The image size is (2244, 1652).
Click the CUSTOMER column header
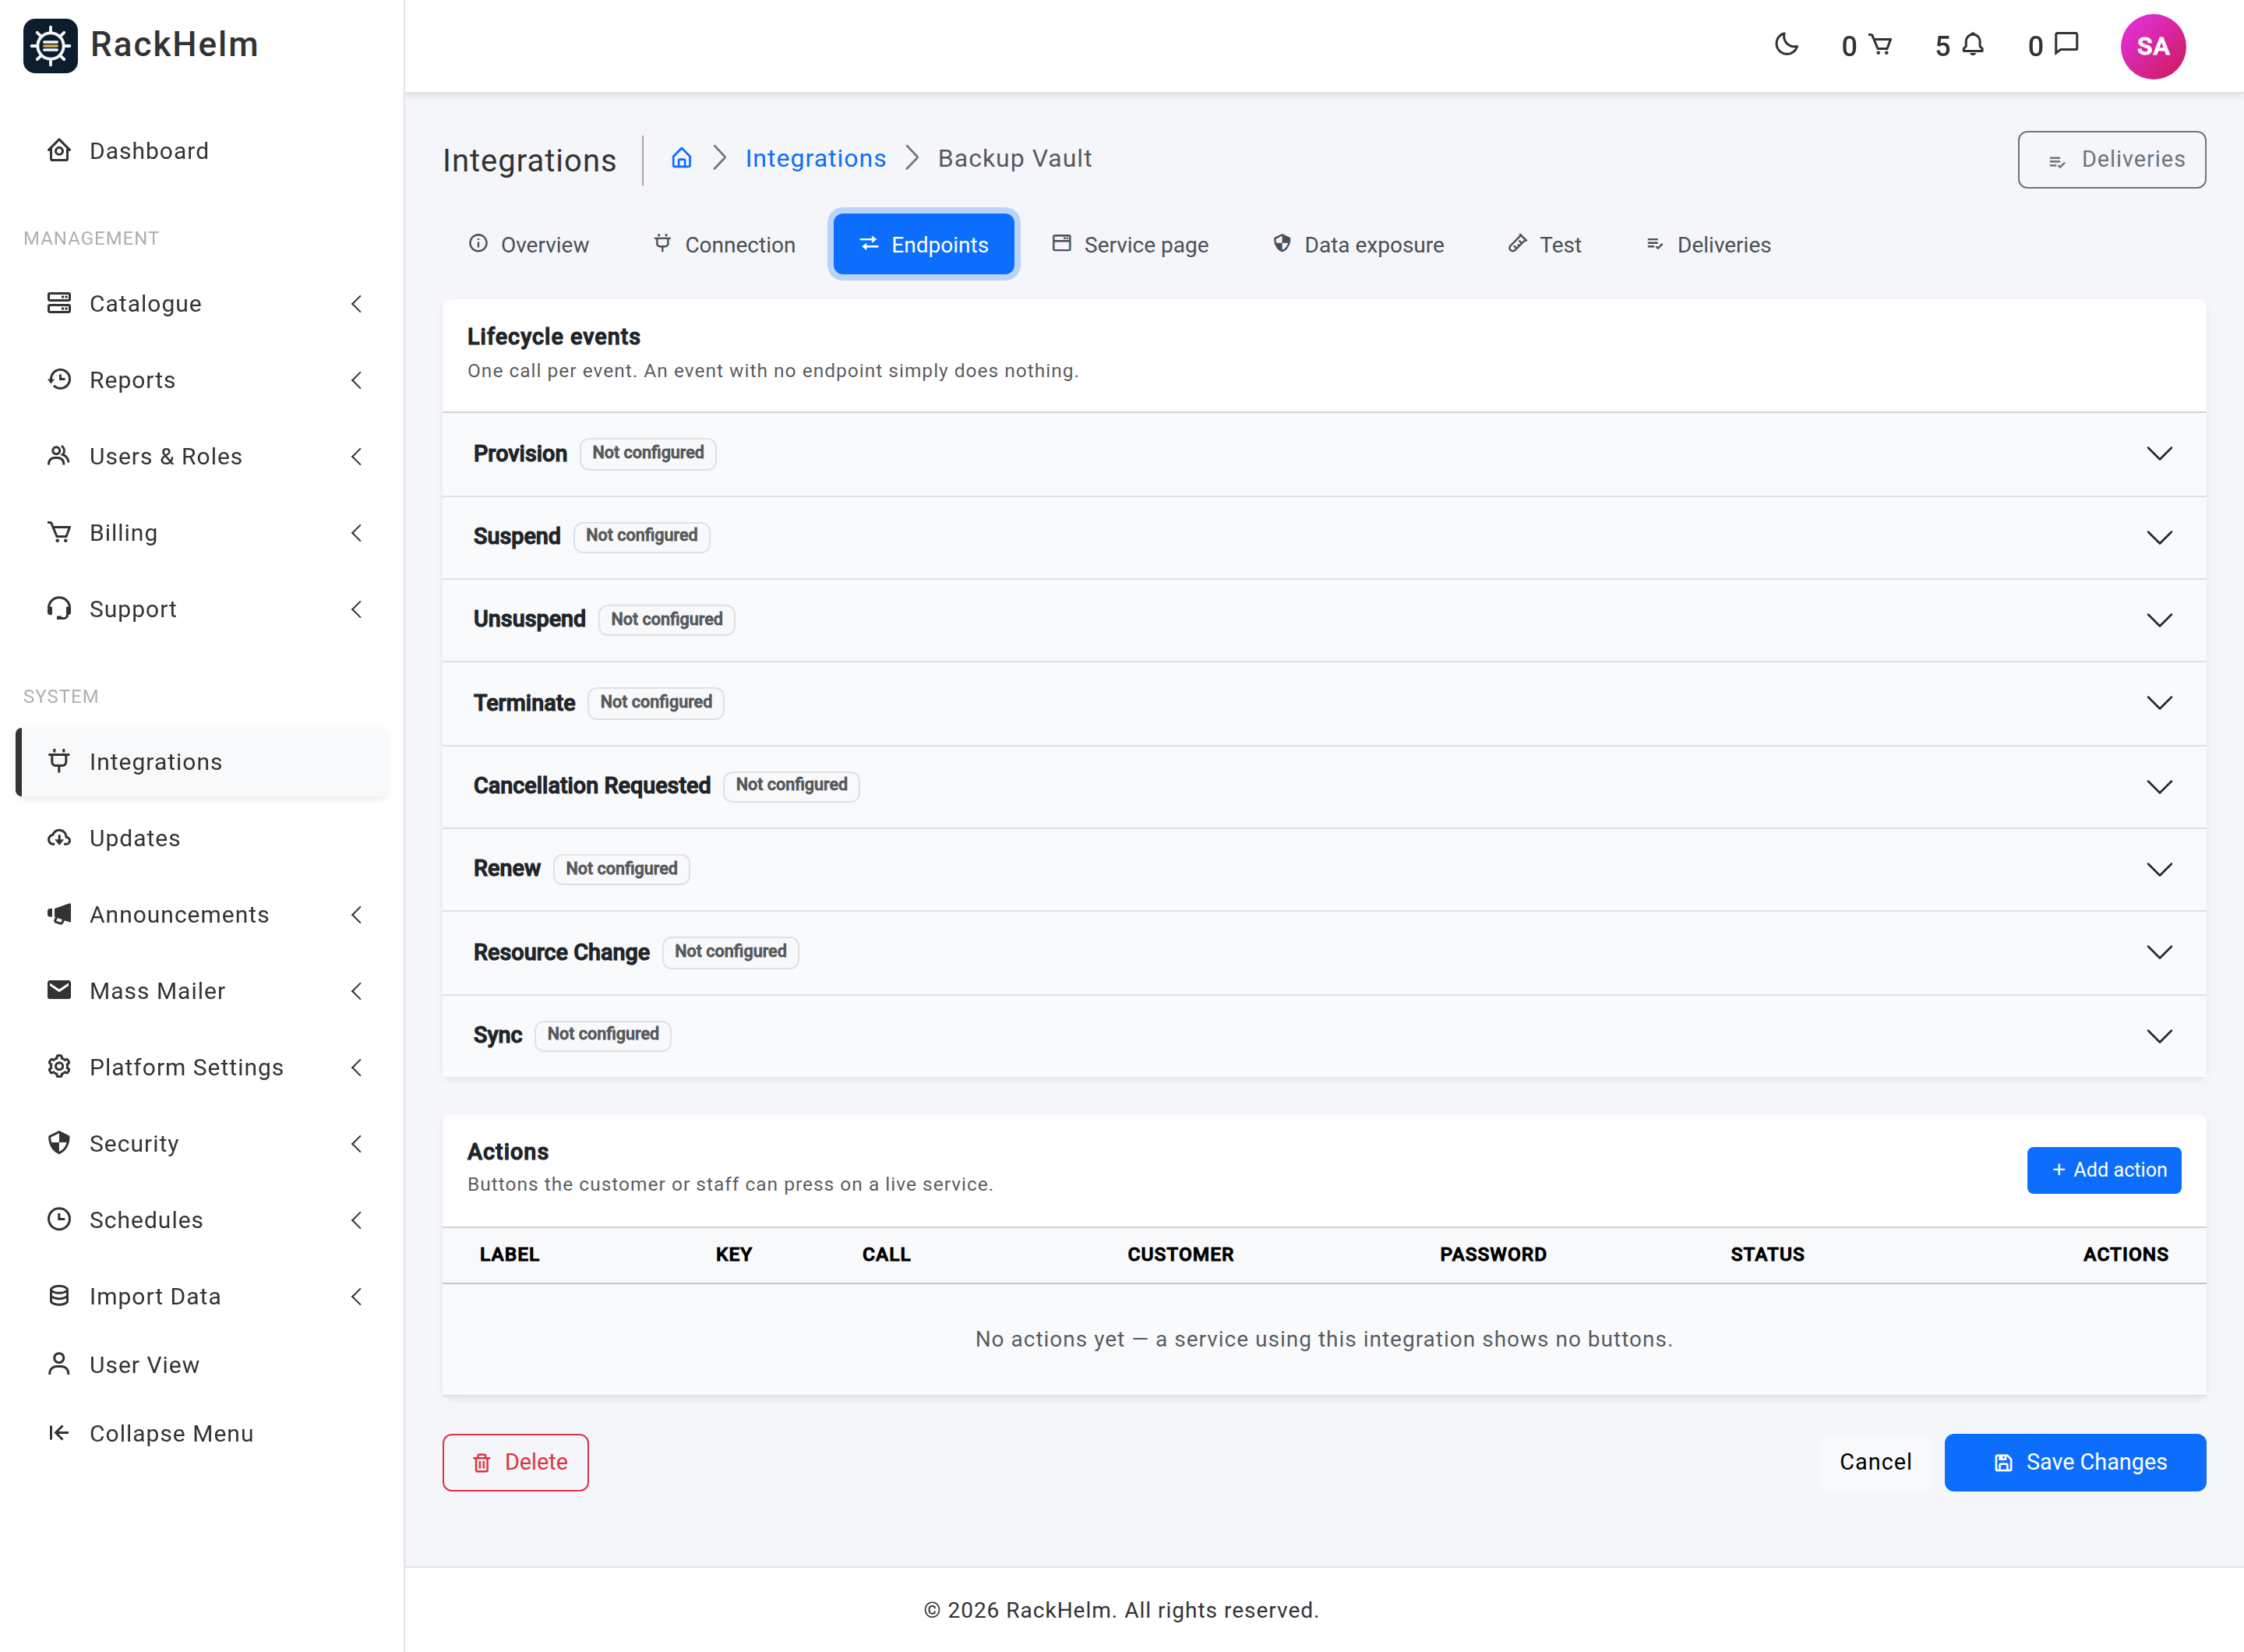(x=1180, y=1254)
